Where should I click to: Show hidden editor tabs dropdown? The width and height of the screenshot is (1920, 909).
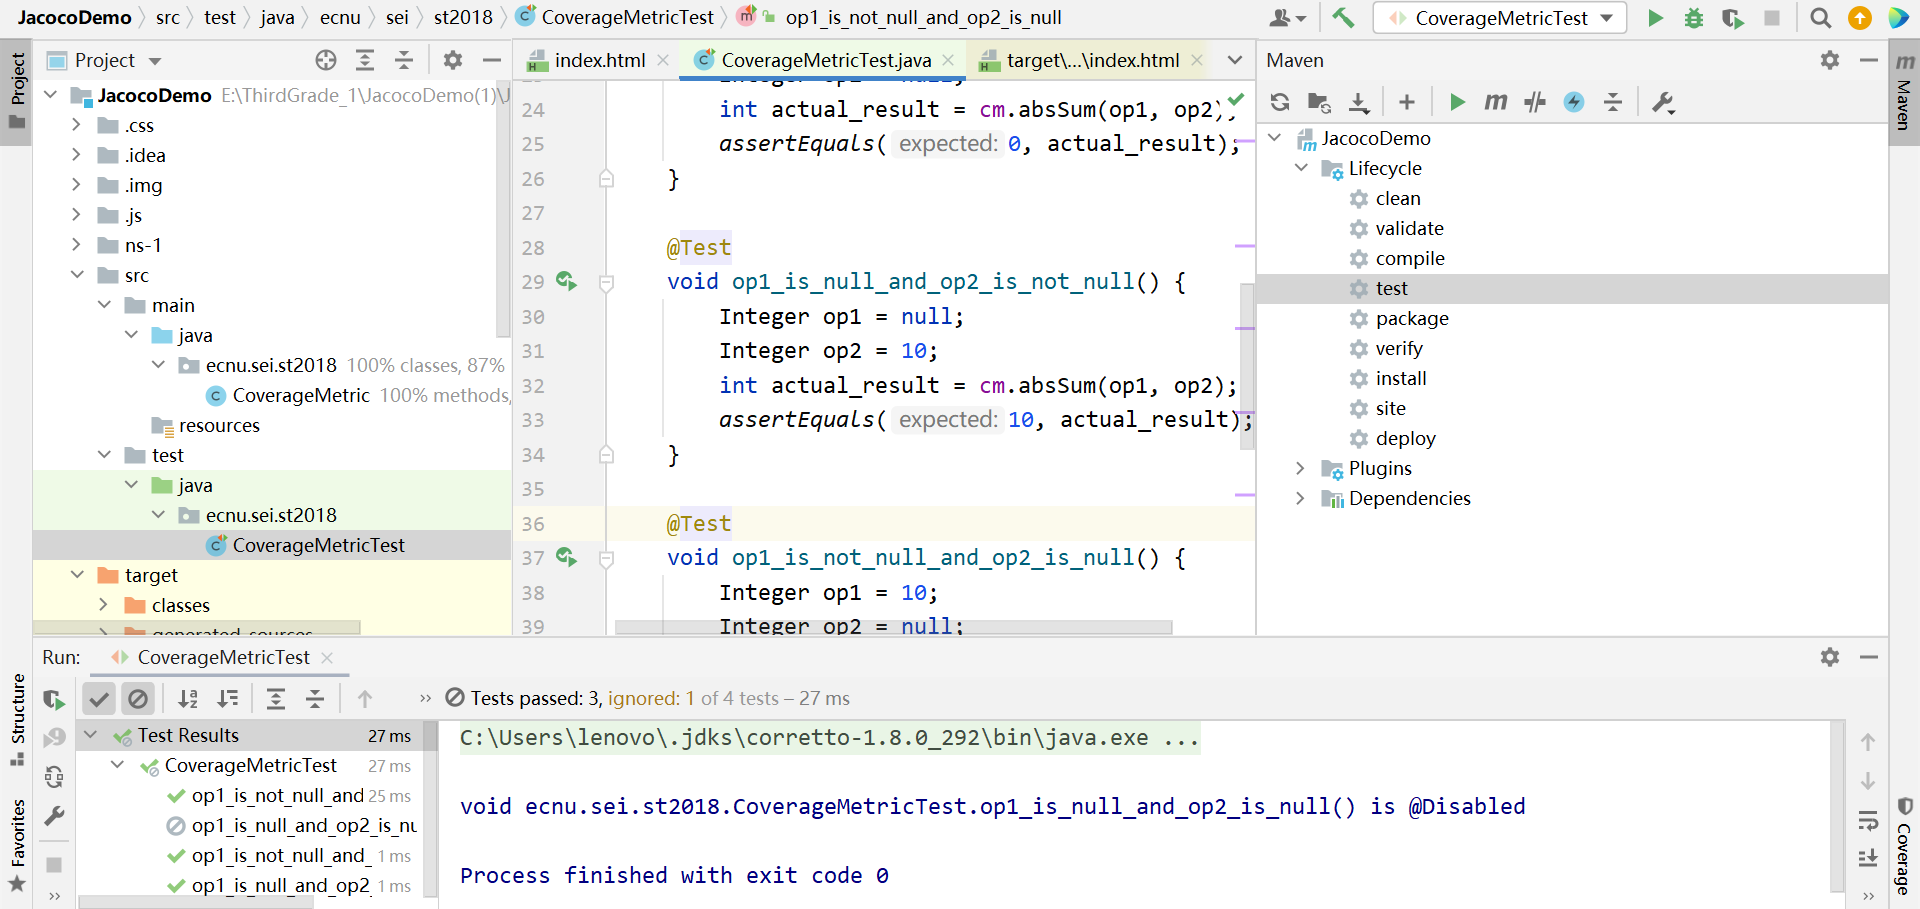[x=1235, y=60]
